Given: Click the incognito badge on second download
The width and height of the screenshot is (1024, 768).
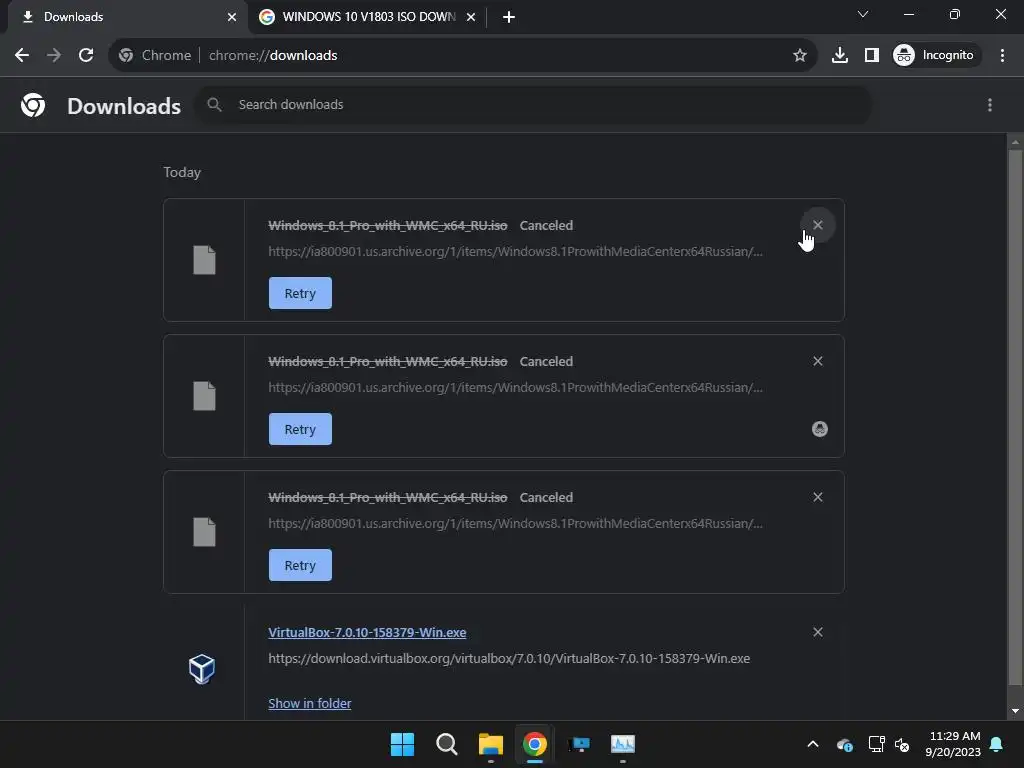Looking at the screenshot, I should [820, 429].
